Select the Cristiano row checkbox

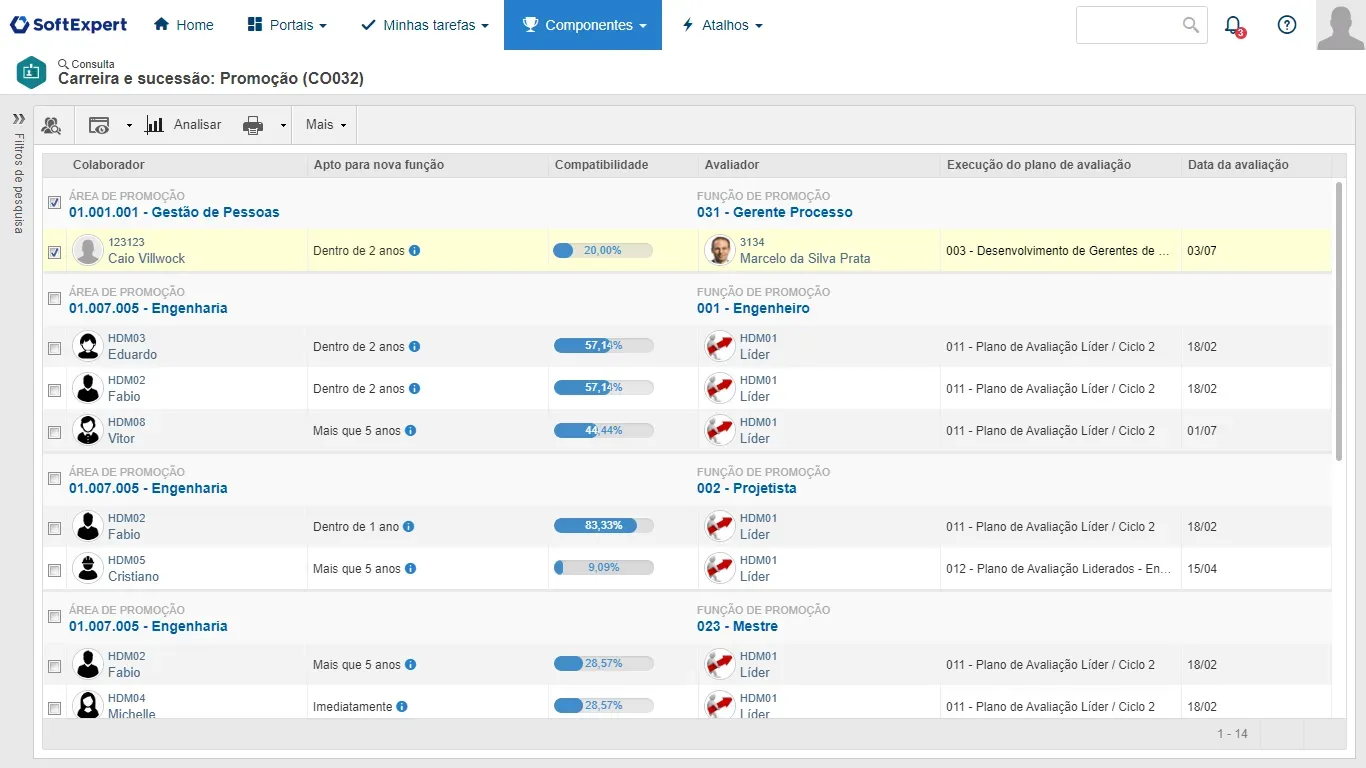point(54,570)
